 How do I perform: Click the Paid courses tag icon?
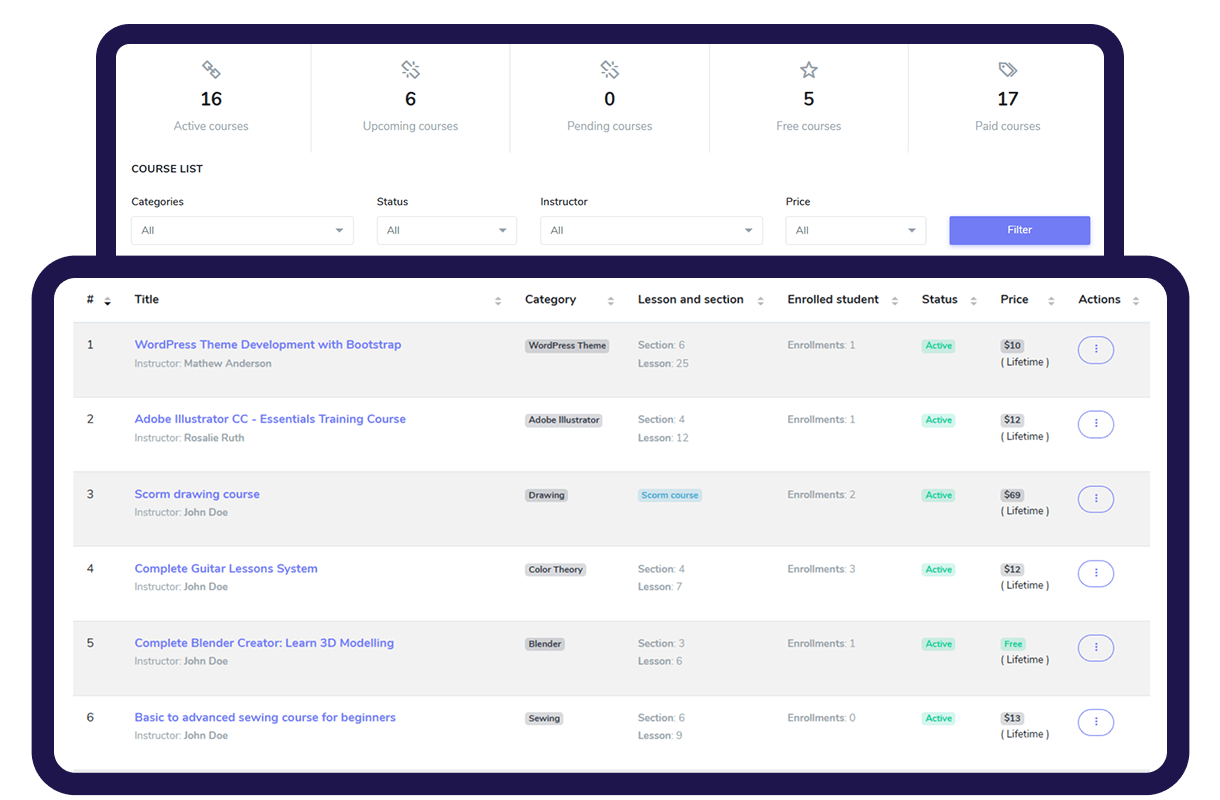click(x=1008, y=70)
